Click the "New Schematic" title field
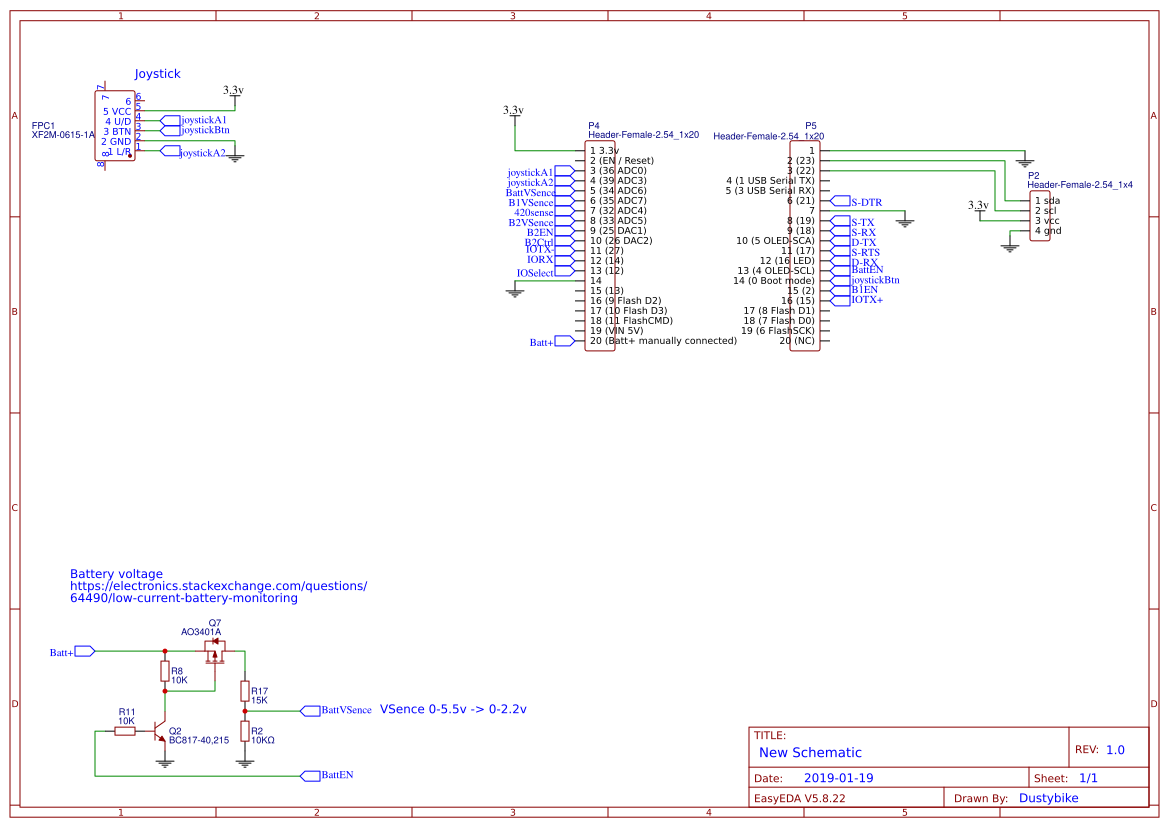1169x828 pixels. point(810,752)
